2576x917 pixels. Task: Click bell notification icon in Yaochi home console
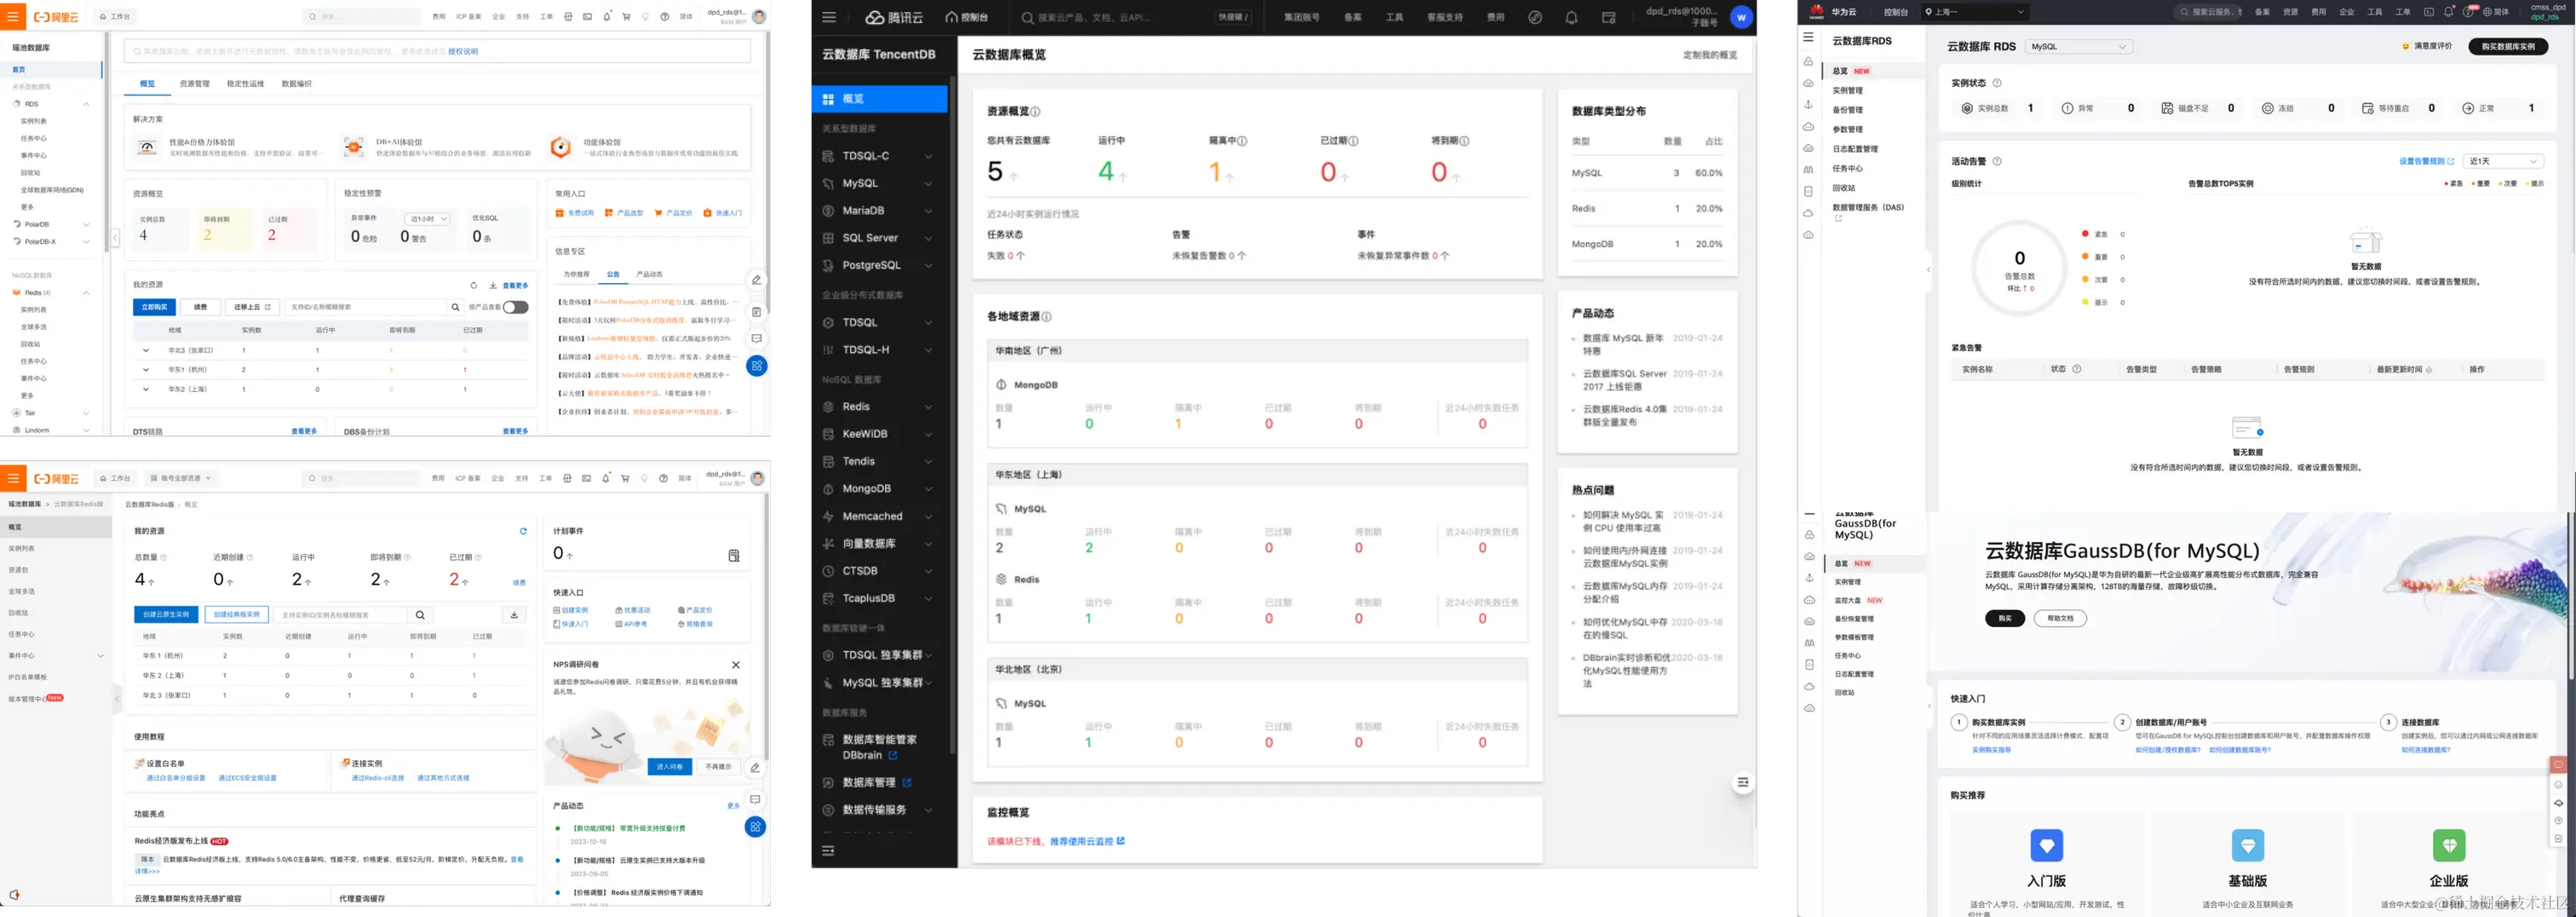point(606,17)
